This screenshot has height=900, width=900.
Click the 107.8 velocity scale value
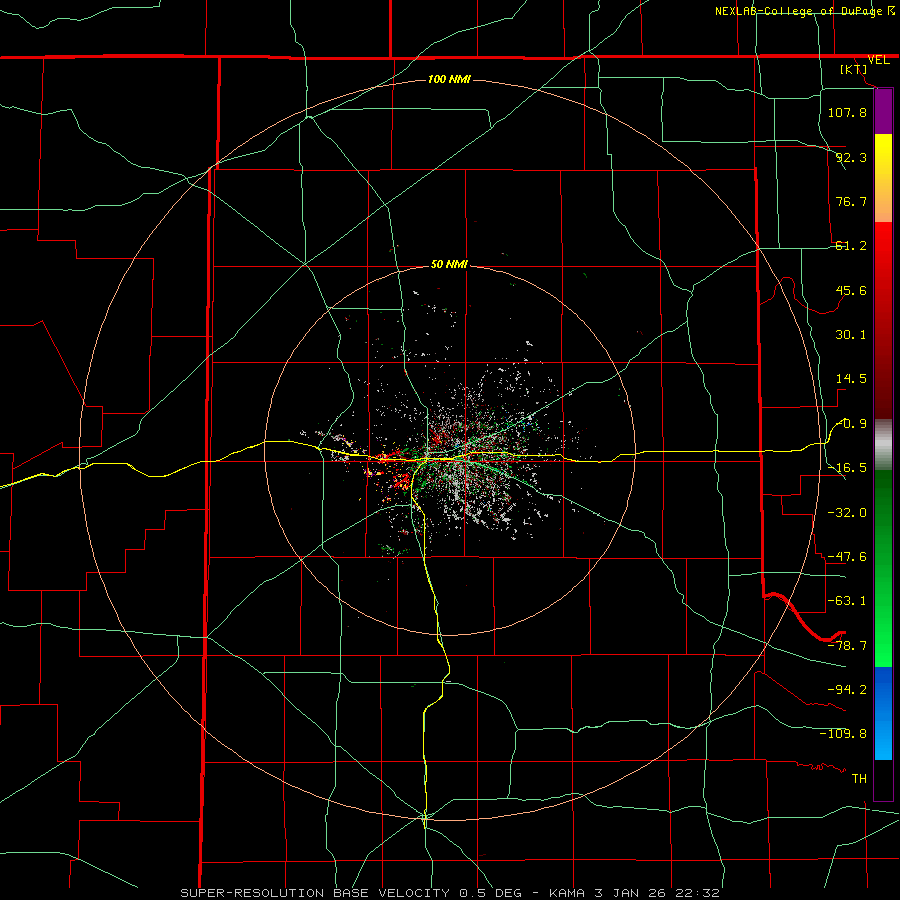847,112
